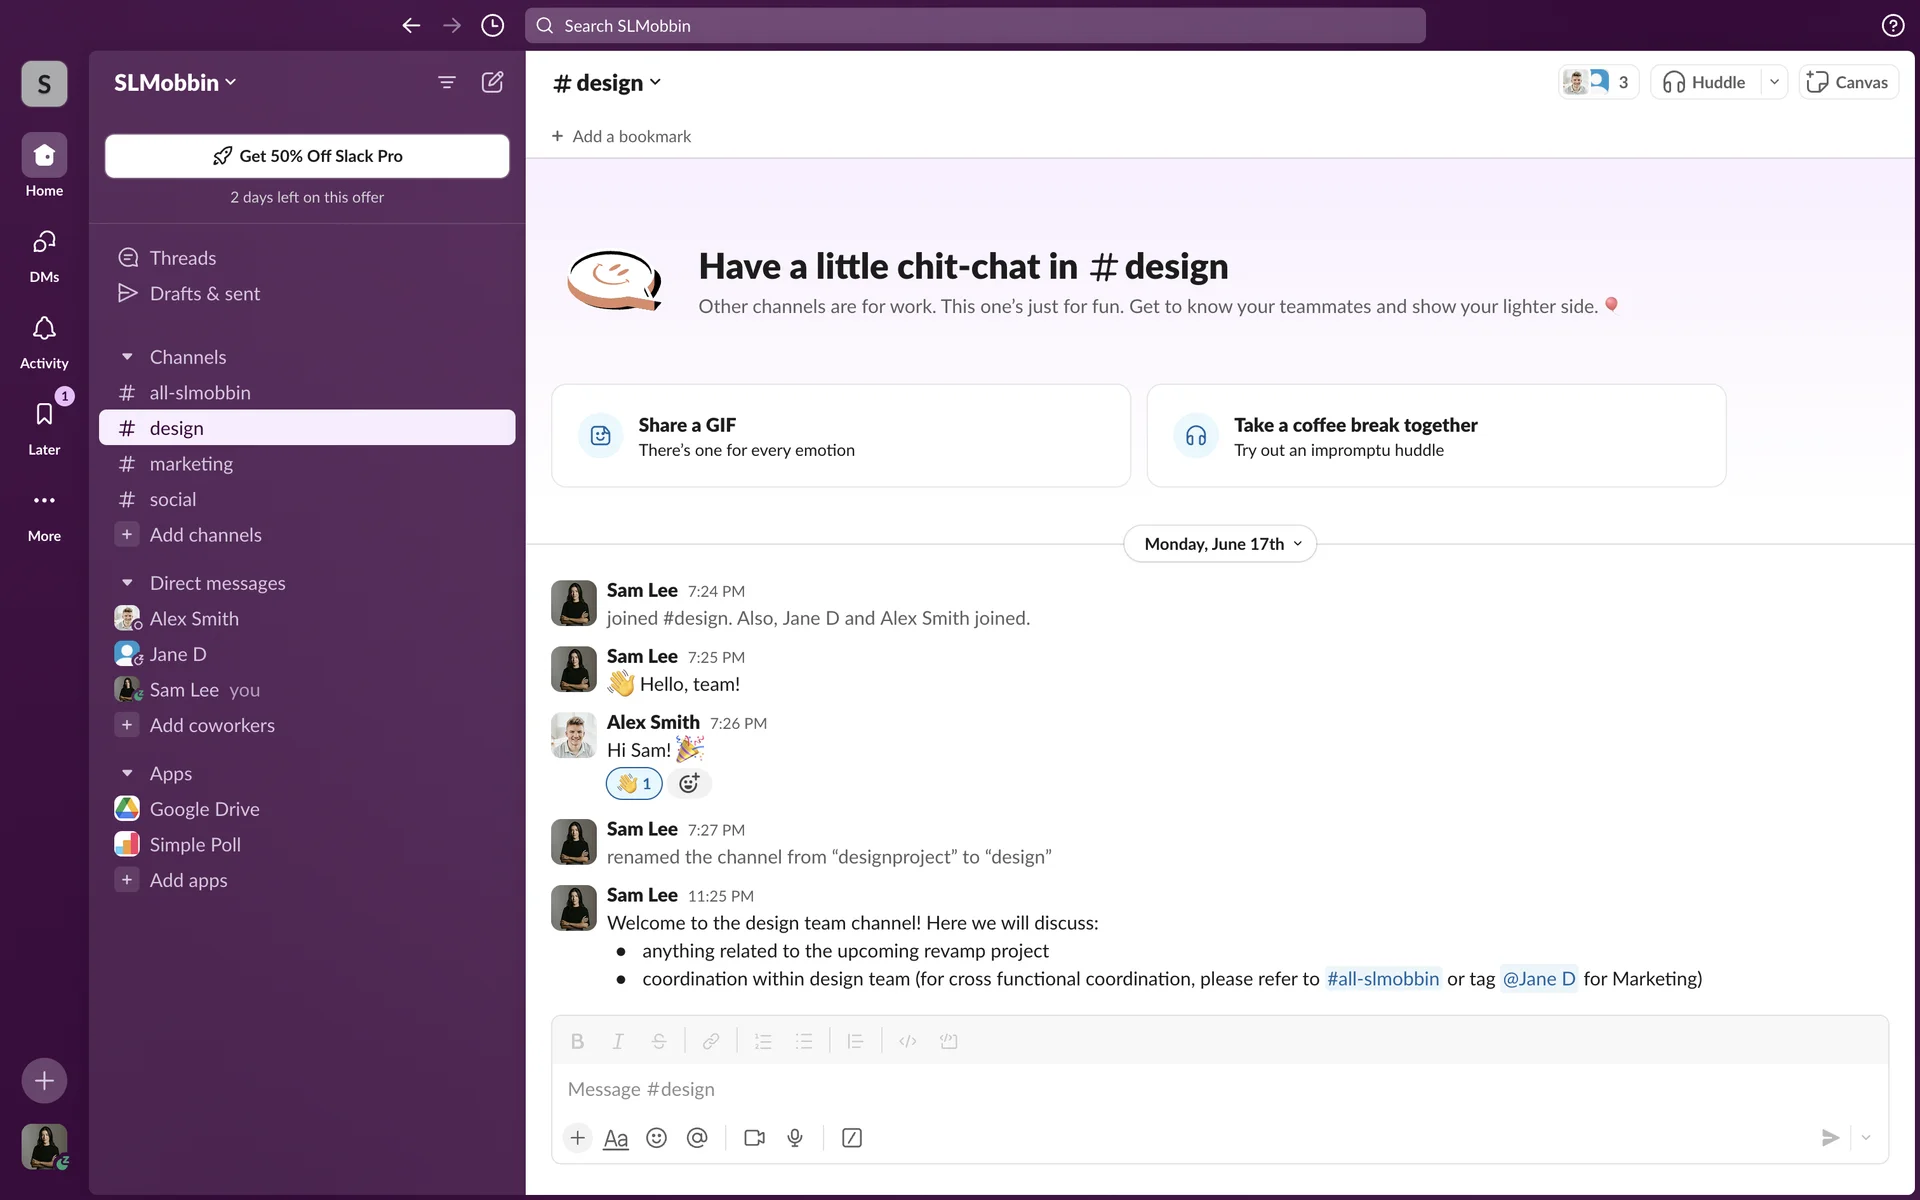Viewport: 1920px width, 1200px height.
Task: Open the Later bookmark icon in sidebar
Action: pos(44,414)
